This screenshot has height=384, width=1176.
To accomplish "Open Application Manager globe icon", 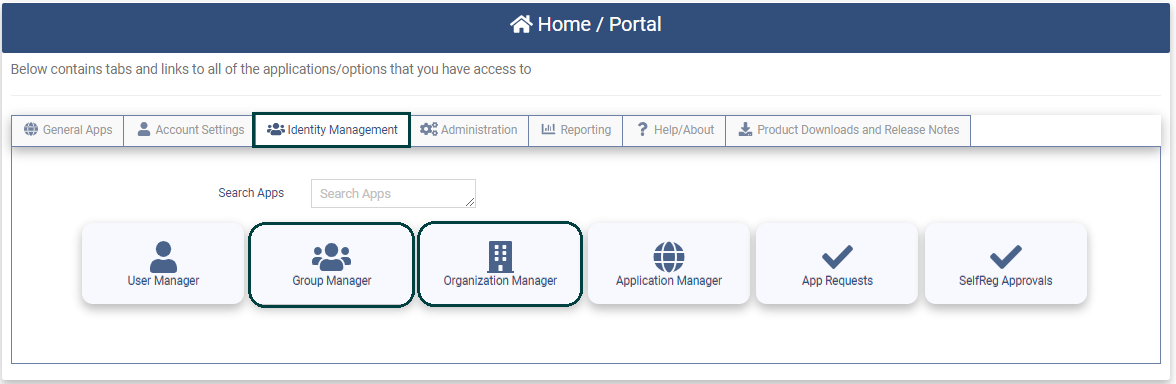I will [669, 257].
